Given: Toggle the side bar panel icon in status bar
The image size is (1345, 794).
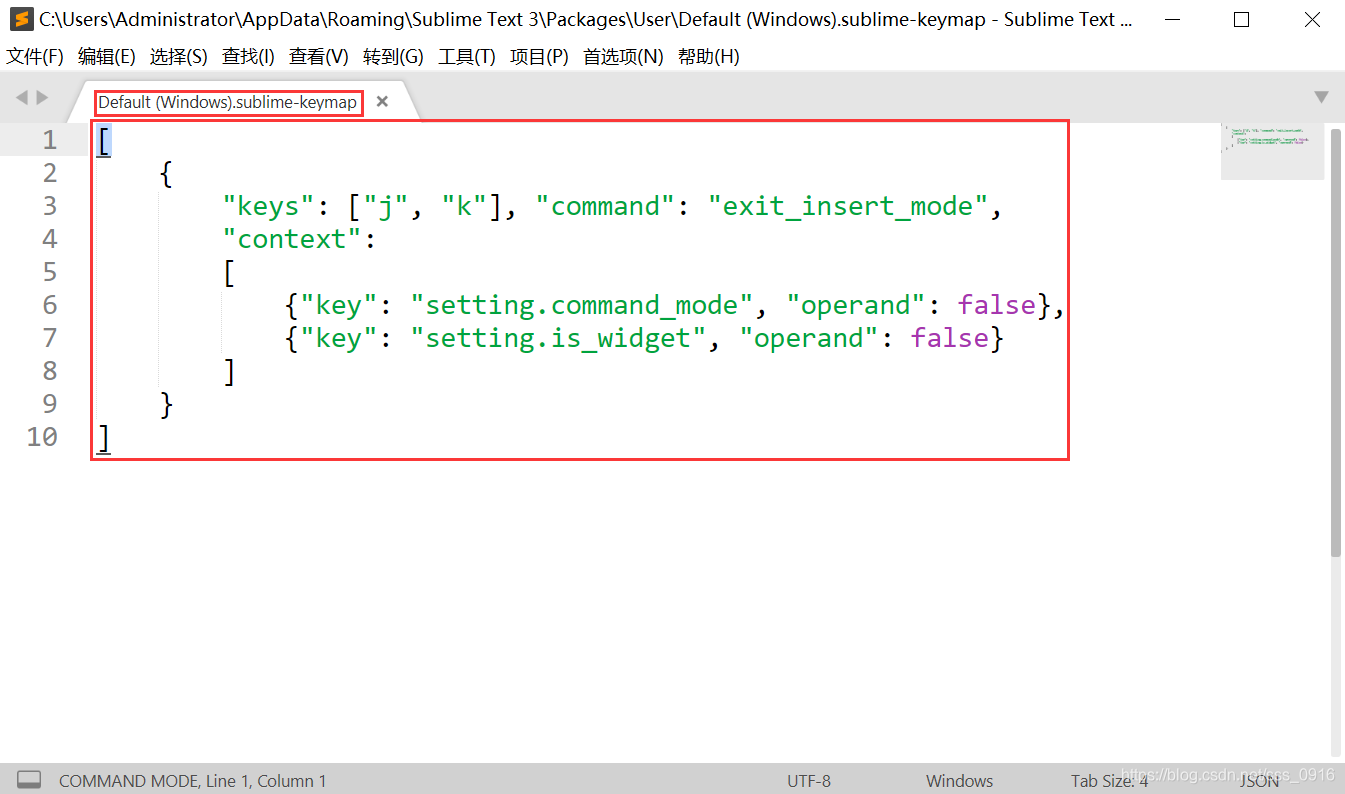Looking at the screenshot, I should [29, 780].
